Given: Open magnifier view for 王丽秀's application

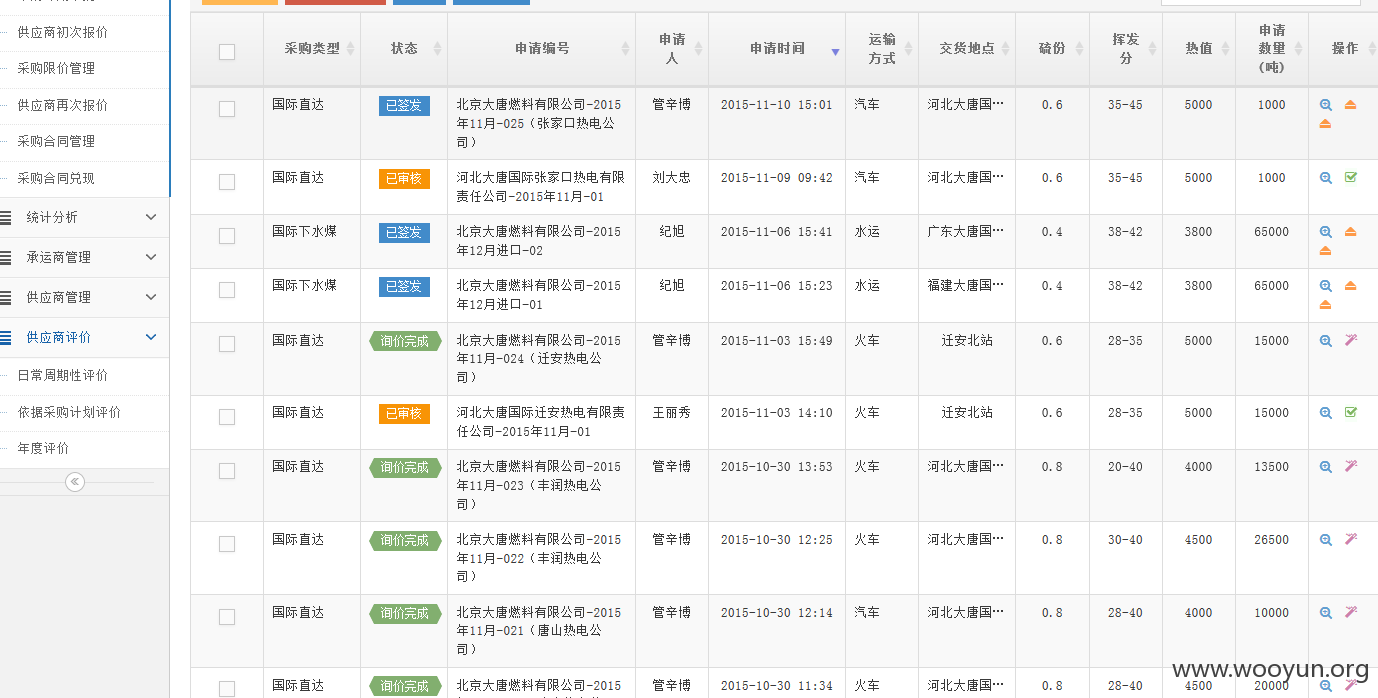Looking at the screenshot, I should (x=1326, y=413).
